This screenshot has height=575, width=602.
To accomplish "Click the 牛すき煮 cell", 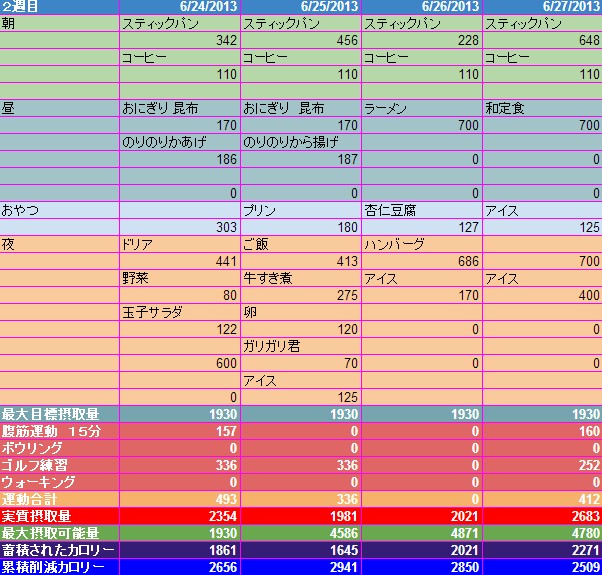I will pyautogui.click(x=301, y=278).
